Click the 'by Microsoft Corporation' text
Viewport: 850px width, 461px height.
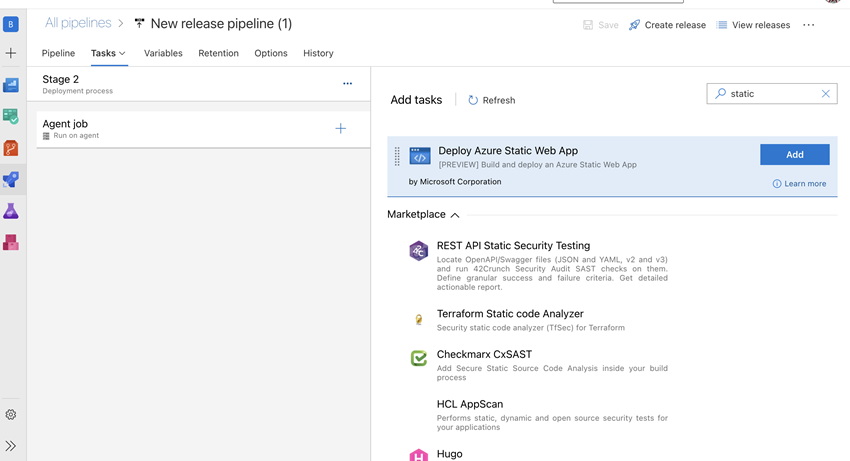tap(455, 182)
